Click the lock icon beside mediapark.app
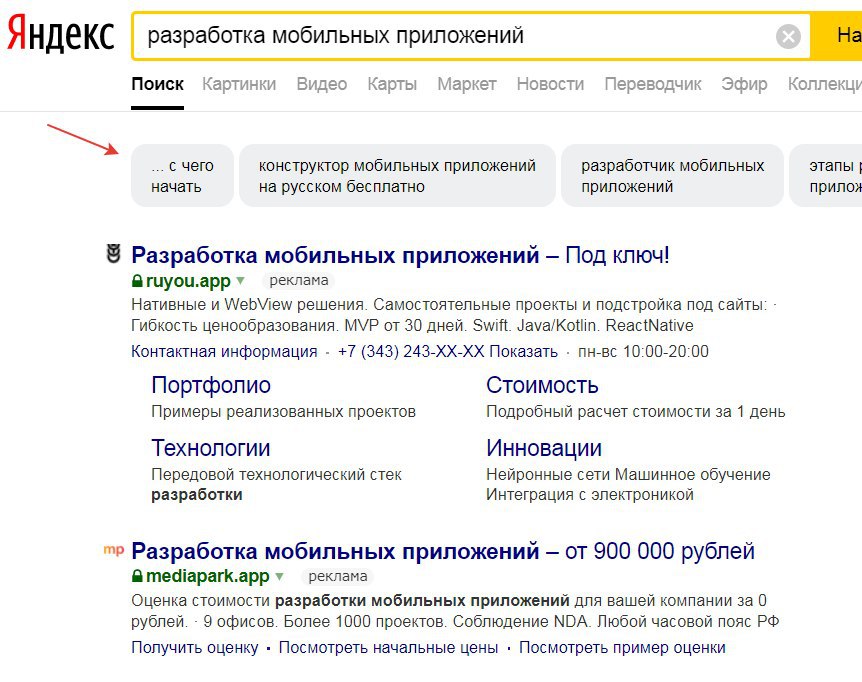Screen dimensions: 862x682 coord(137,576)
